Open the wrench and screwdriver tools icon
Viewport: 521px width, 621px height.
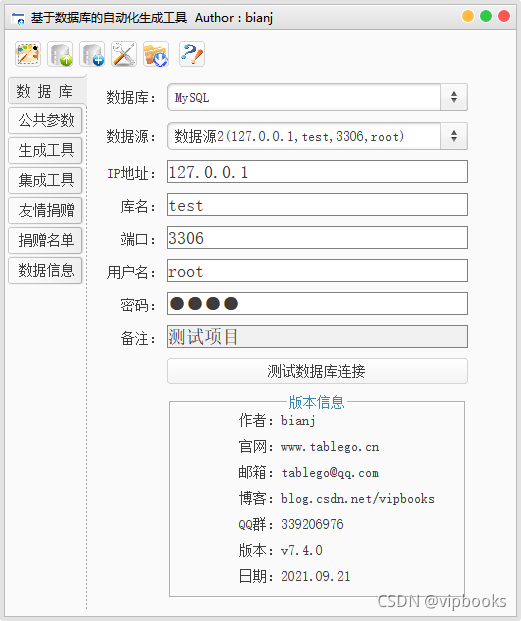point(124,54)
